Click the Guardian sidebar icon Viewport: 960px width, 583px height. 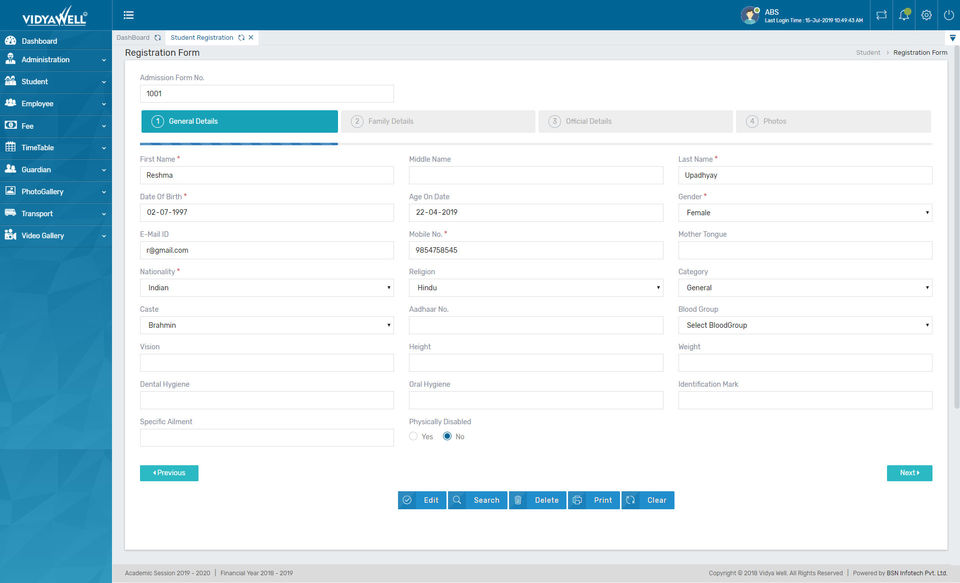(10, 169)
